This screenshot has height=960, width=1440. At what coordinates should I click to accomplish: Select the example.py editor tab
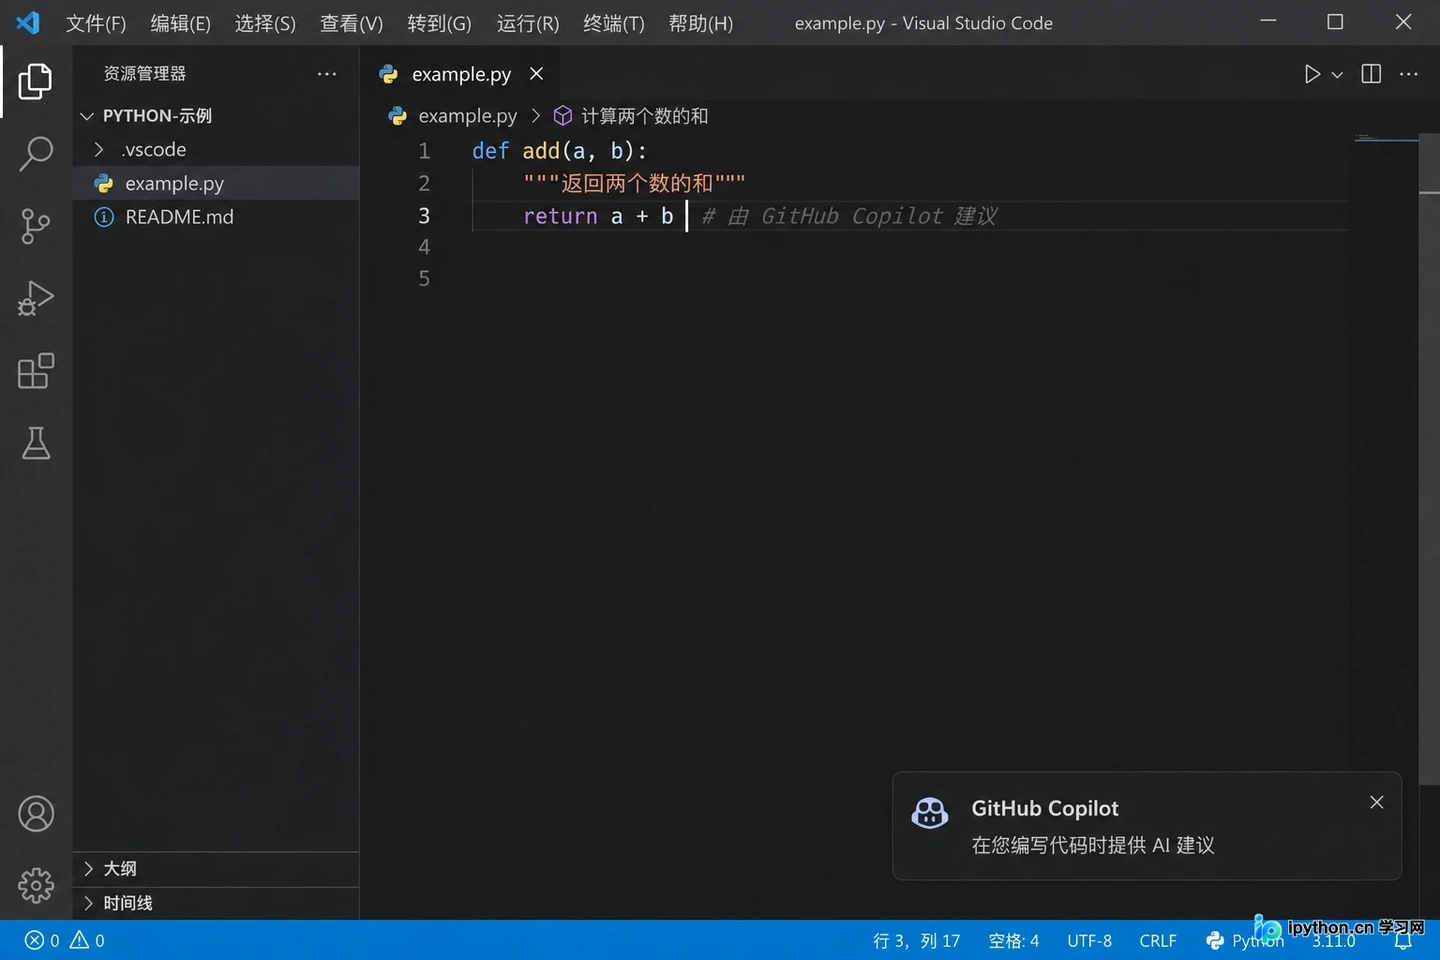(461, 74)
